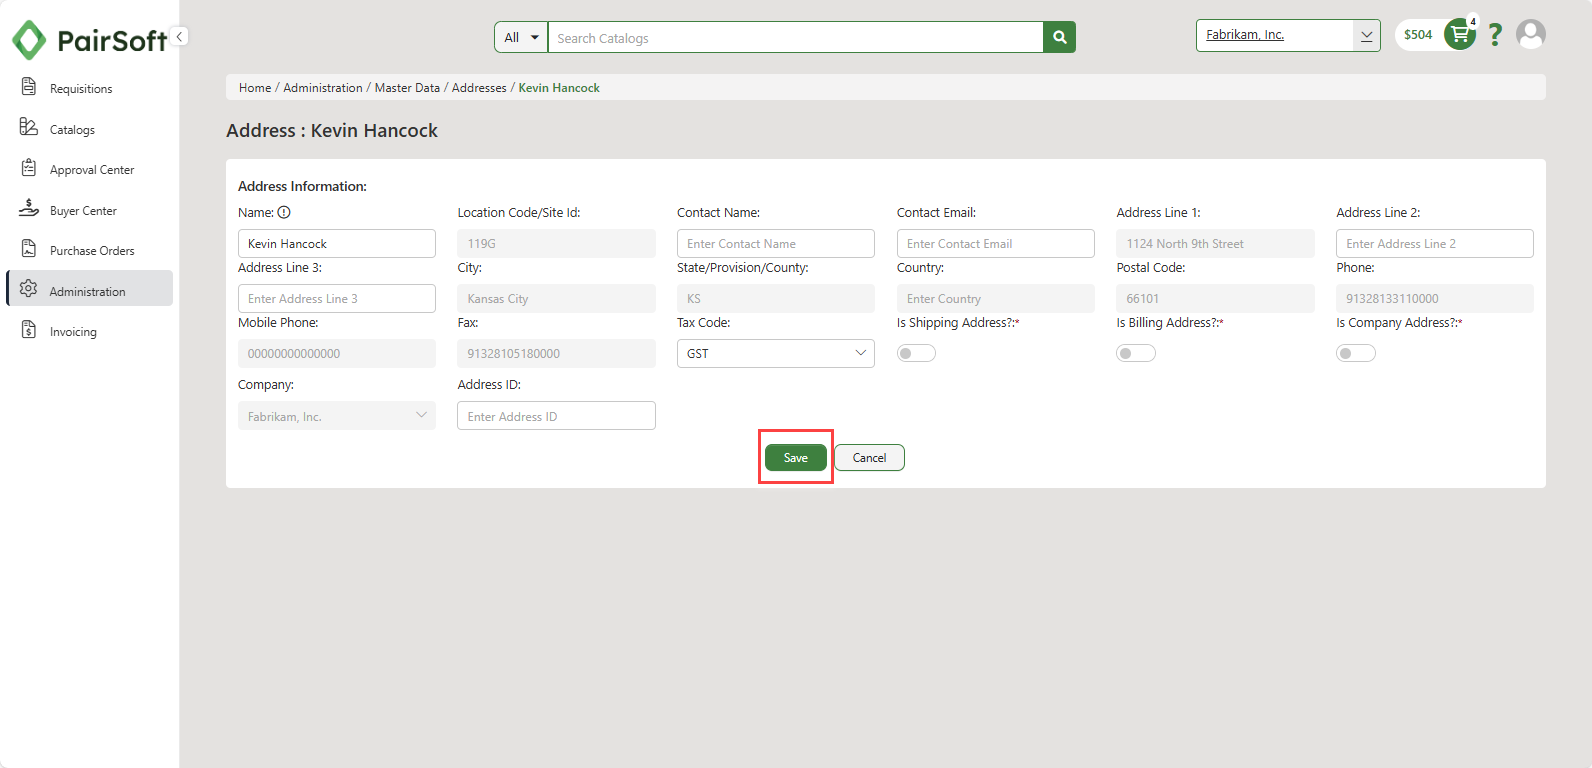Click the Save button
1592x768 pixels.
click(x=796, y=458)
